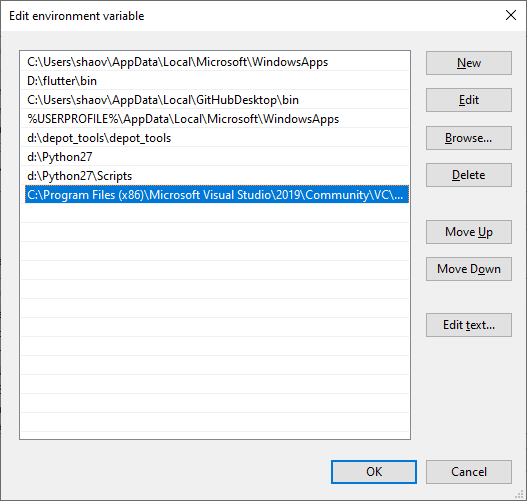This screenshot has height=501, width=527.
Task: Click the resize grip in the dialog corner
Action: coord(520,494)
